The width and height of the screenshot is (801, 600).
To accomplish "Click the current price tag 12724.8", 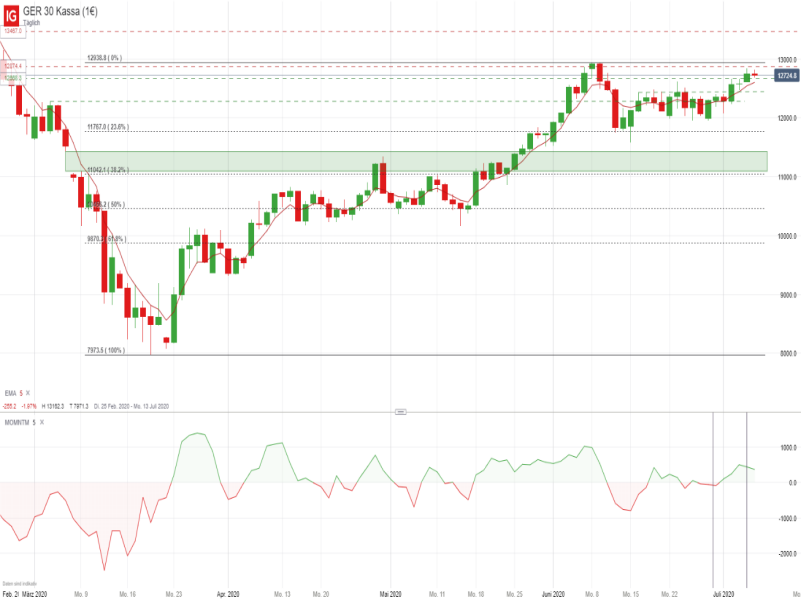I will pyautogui.click(x=786, y=76).
